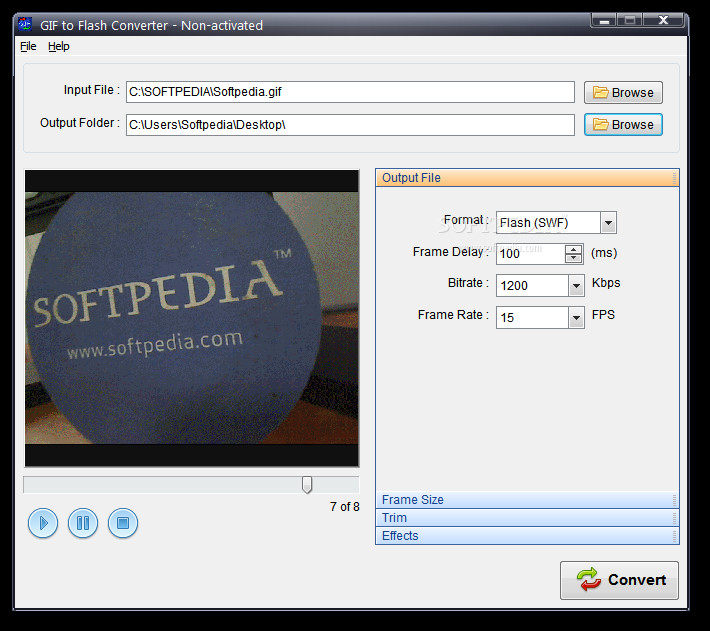Click the Frame Delay value field

[530, 253]
